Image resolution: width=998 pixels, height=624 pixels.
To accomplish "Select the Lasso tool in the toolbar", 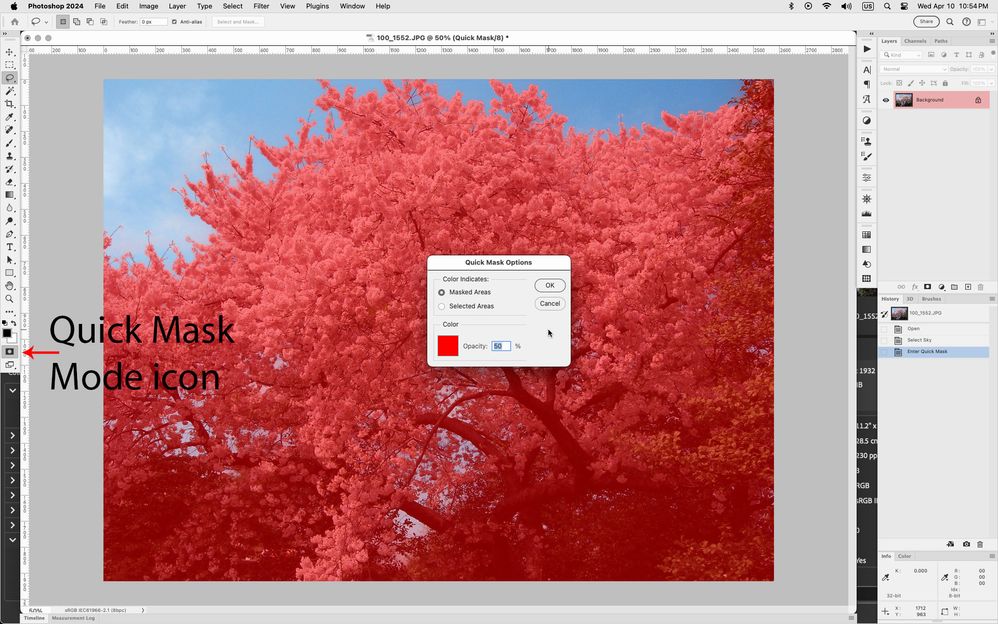I will [10, 75].
